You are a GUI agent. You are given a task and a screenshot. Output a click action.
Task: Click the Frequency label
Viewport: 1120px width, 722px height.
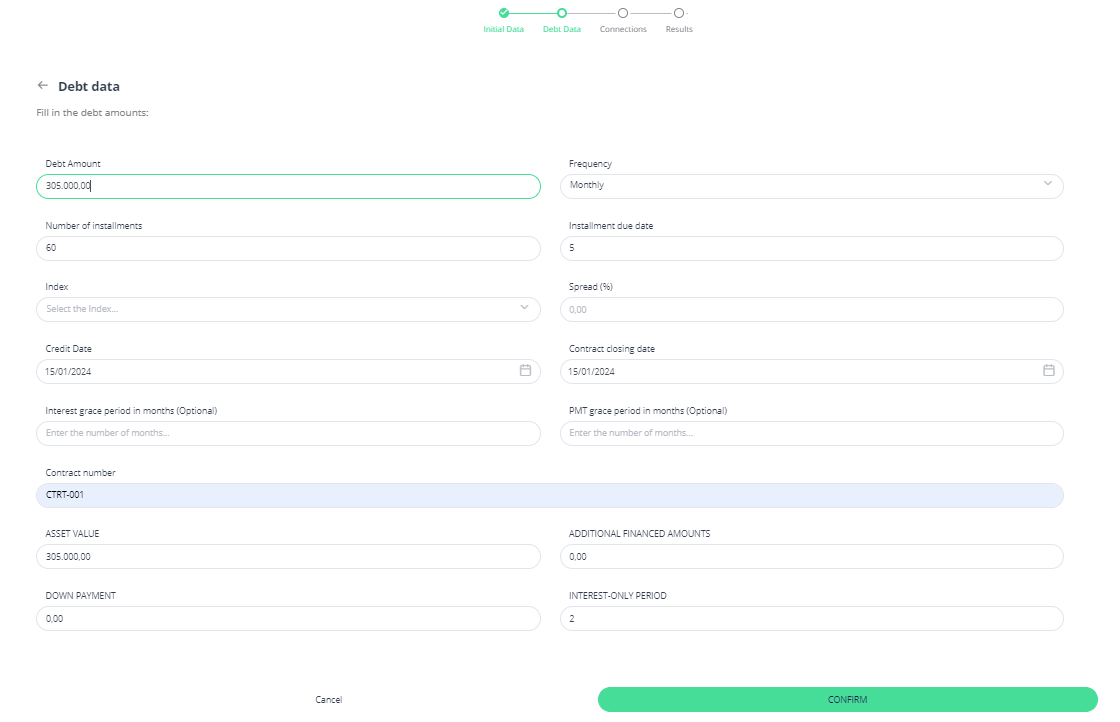(590, 164)
